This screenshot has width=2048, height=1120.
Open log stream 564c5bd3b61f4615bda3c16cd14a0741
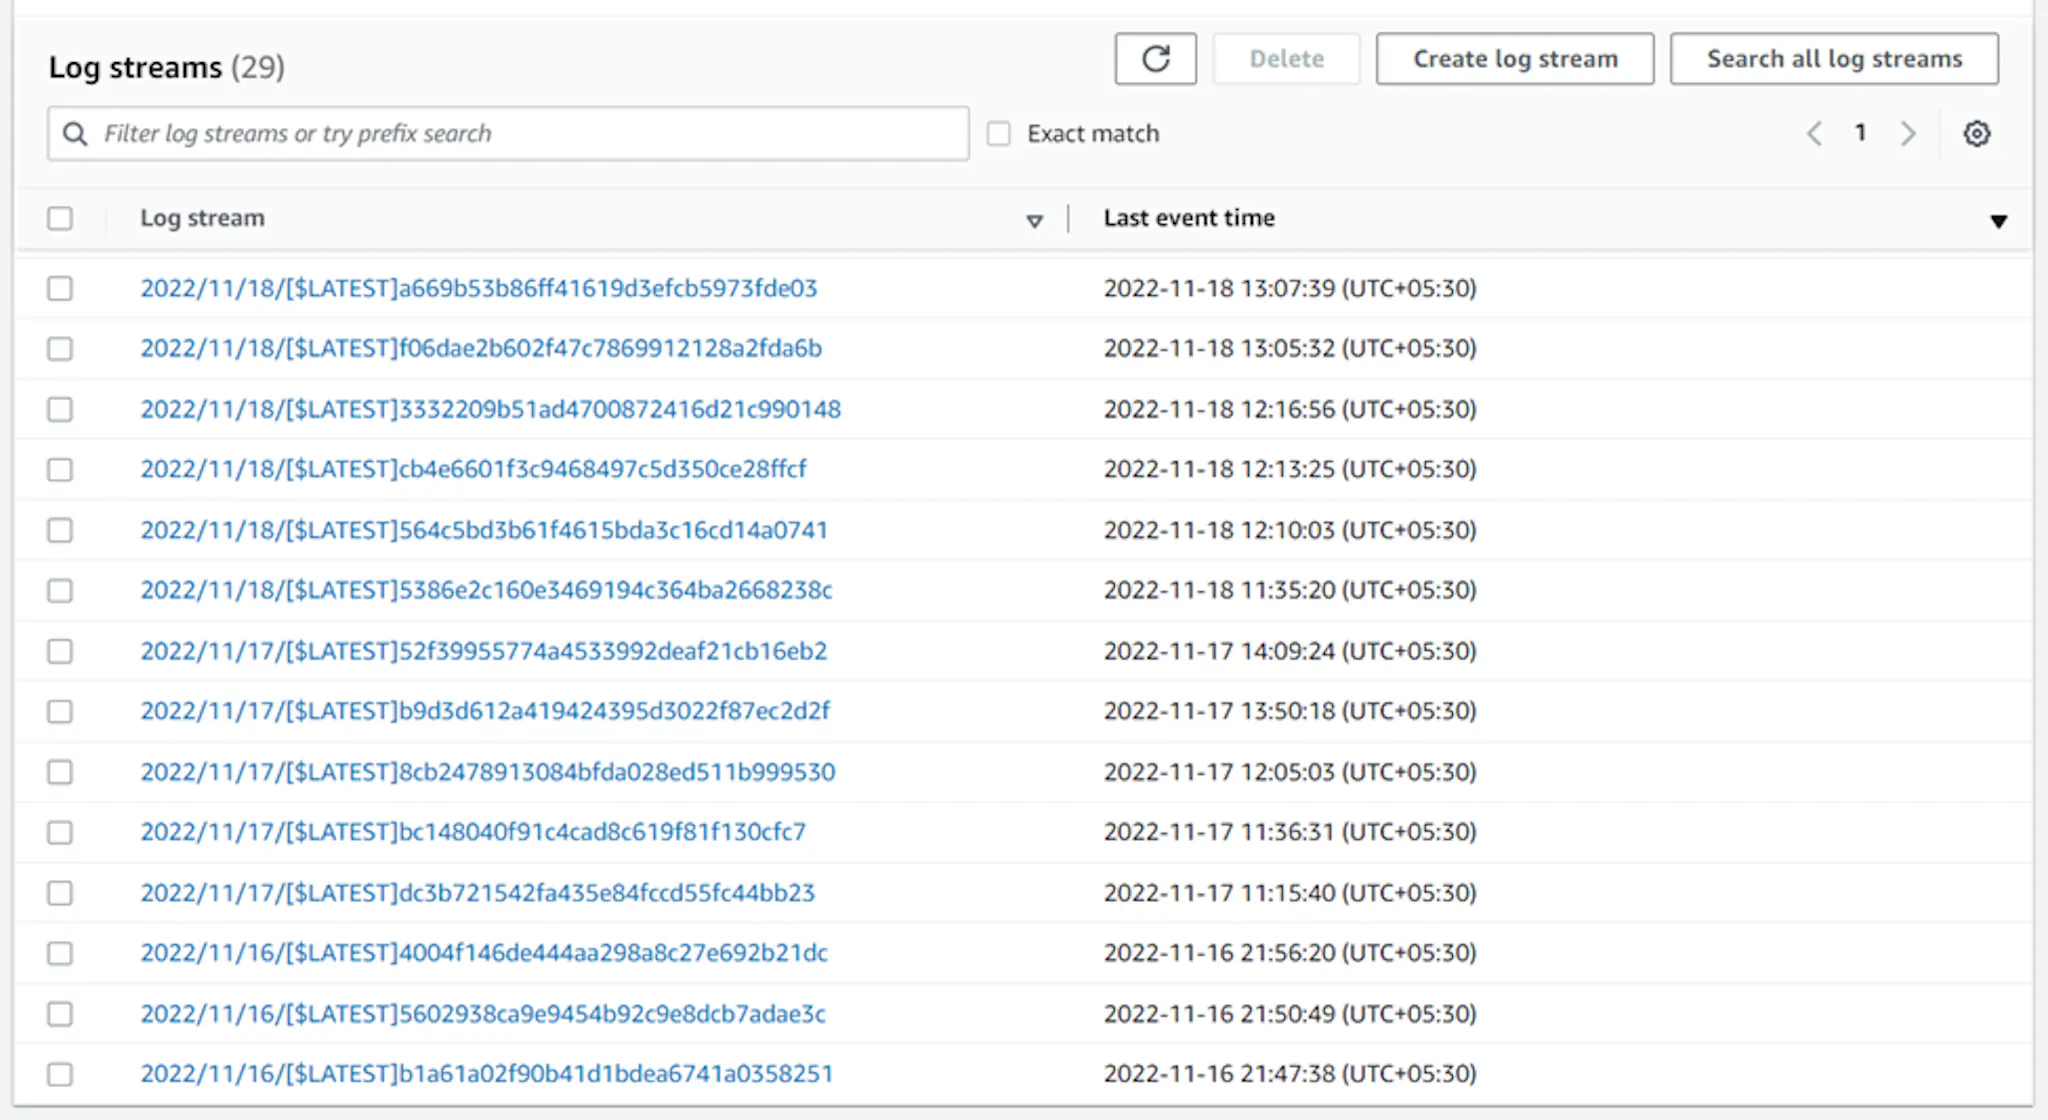[x=484, y=530]
